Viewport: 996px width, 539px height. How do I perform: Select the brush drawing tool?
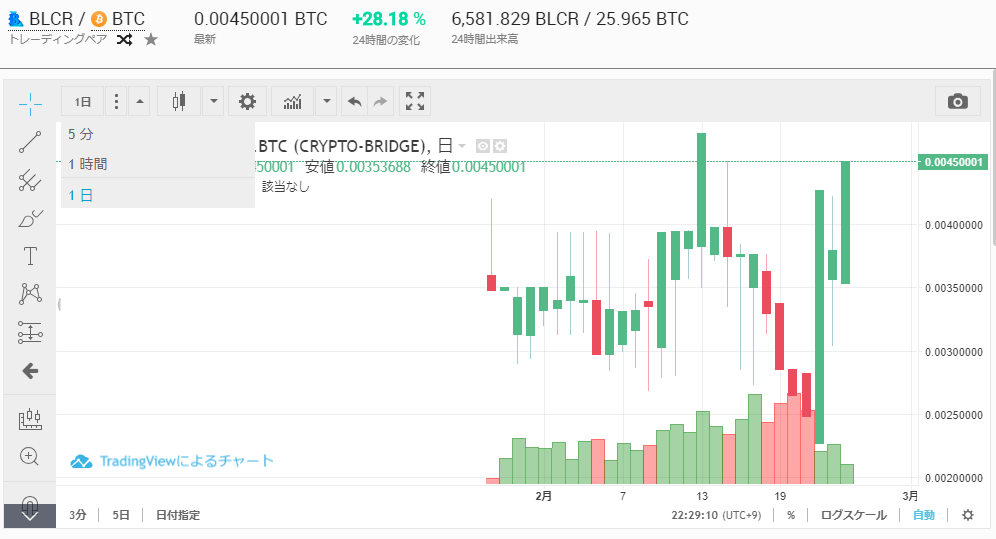(x=30, y=219)
